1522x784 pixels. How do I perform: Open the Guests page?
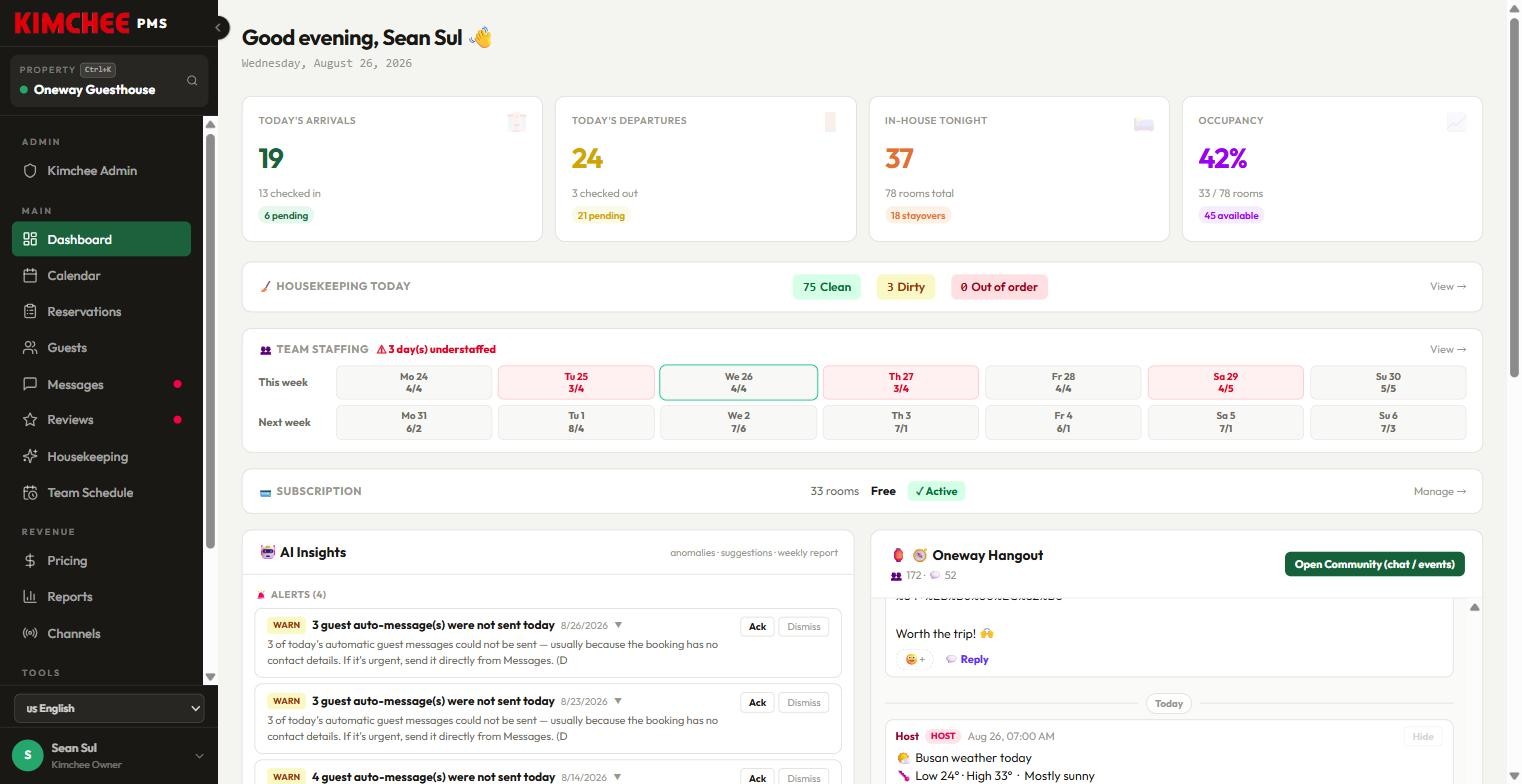click(x=101, y=348)
